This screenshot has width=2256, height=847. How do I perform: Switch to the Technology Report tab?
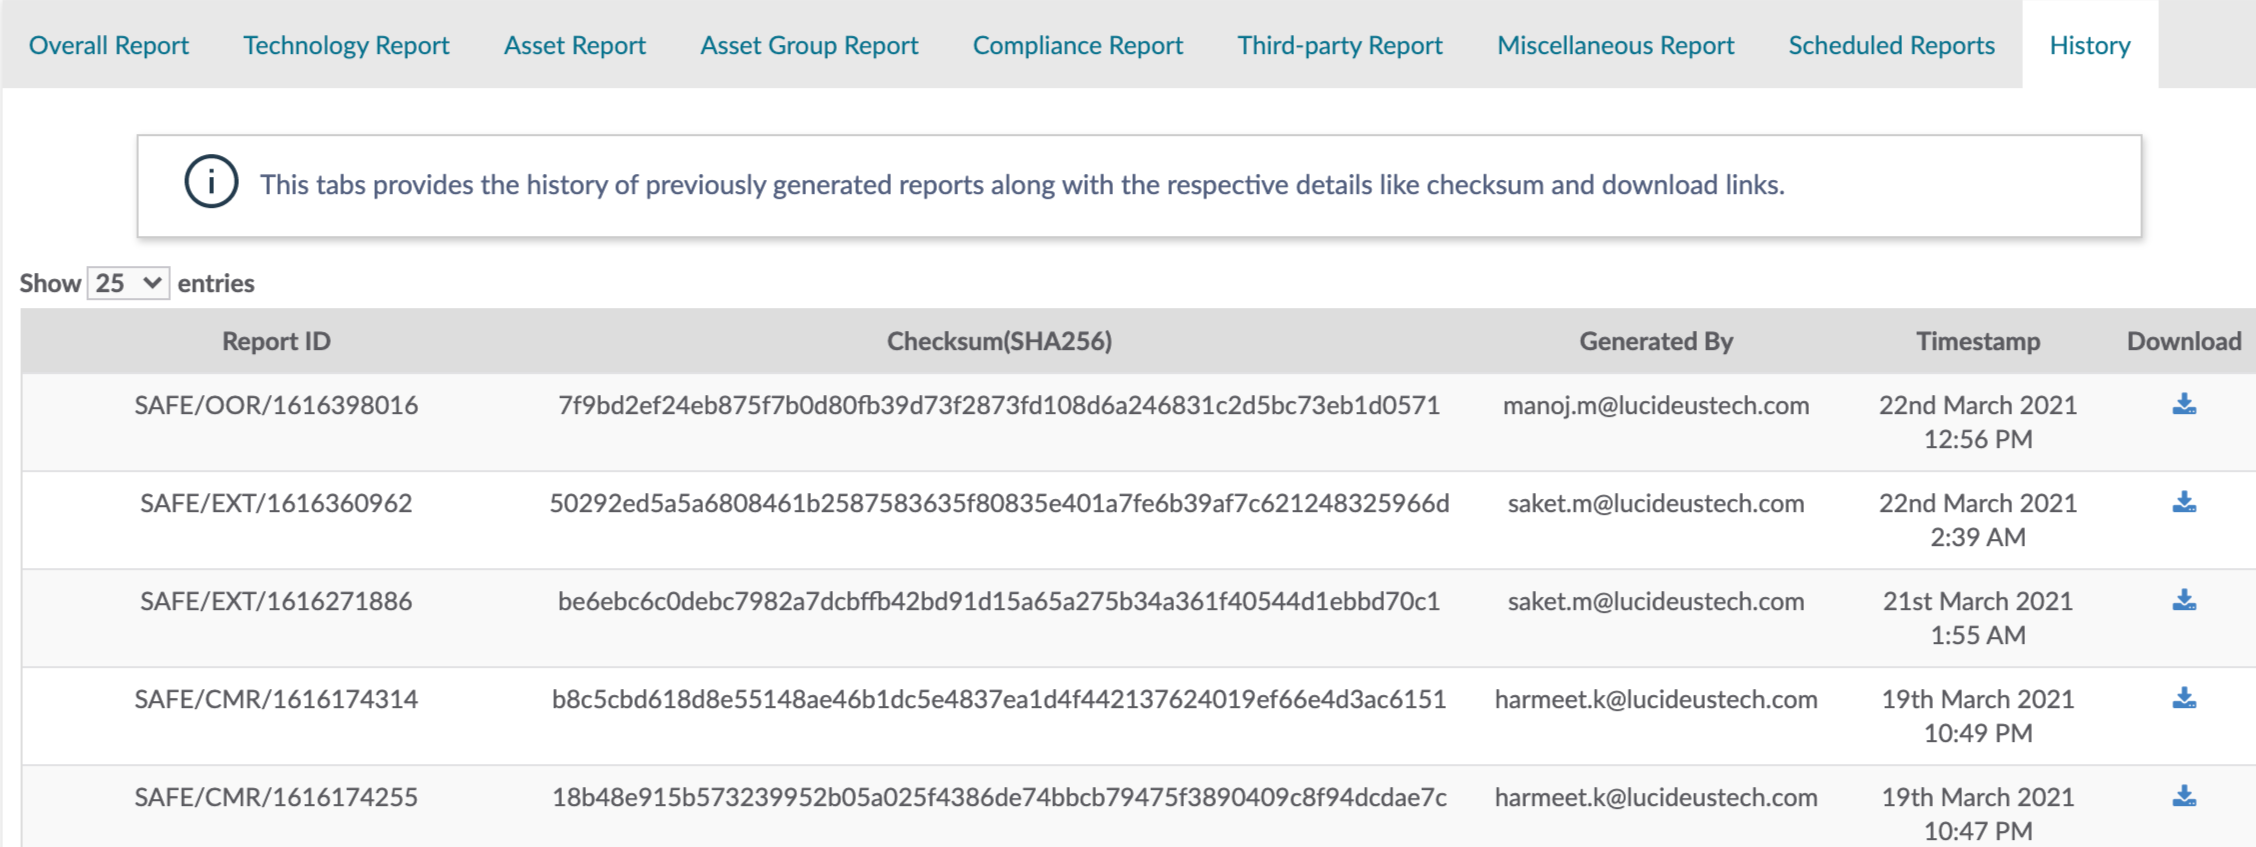click(346, 45)
